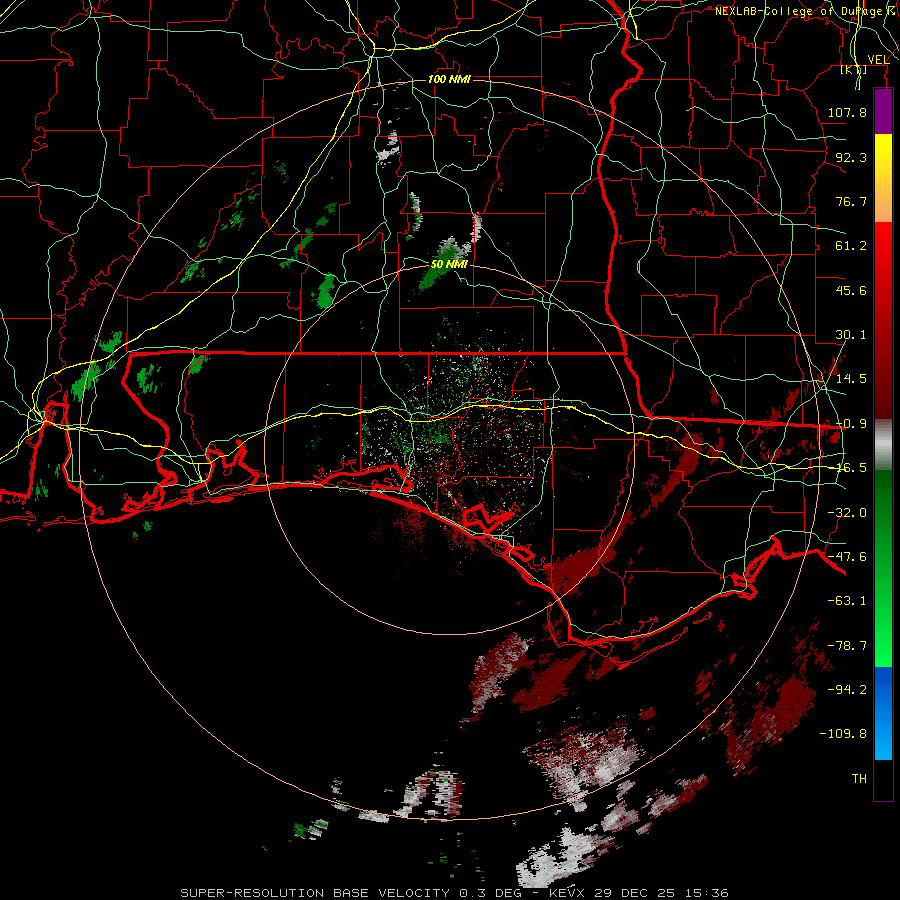Select the 76.7 velocity scale value
Image resolution: width=900 pixels, height=900 pixels.
coord(851,201)
